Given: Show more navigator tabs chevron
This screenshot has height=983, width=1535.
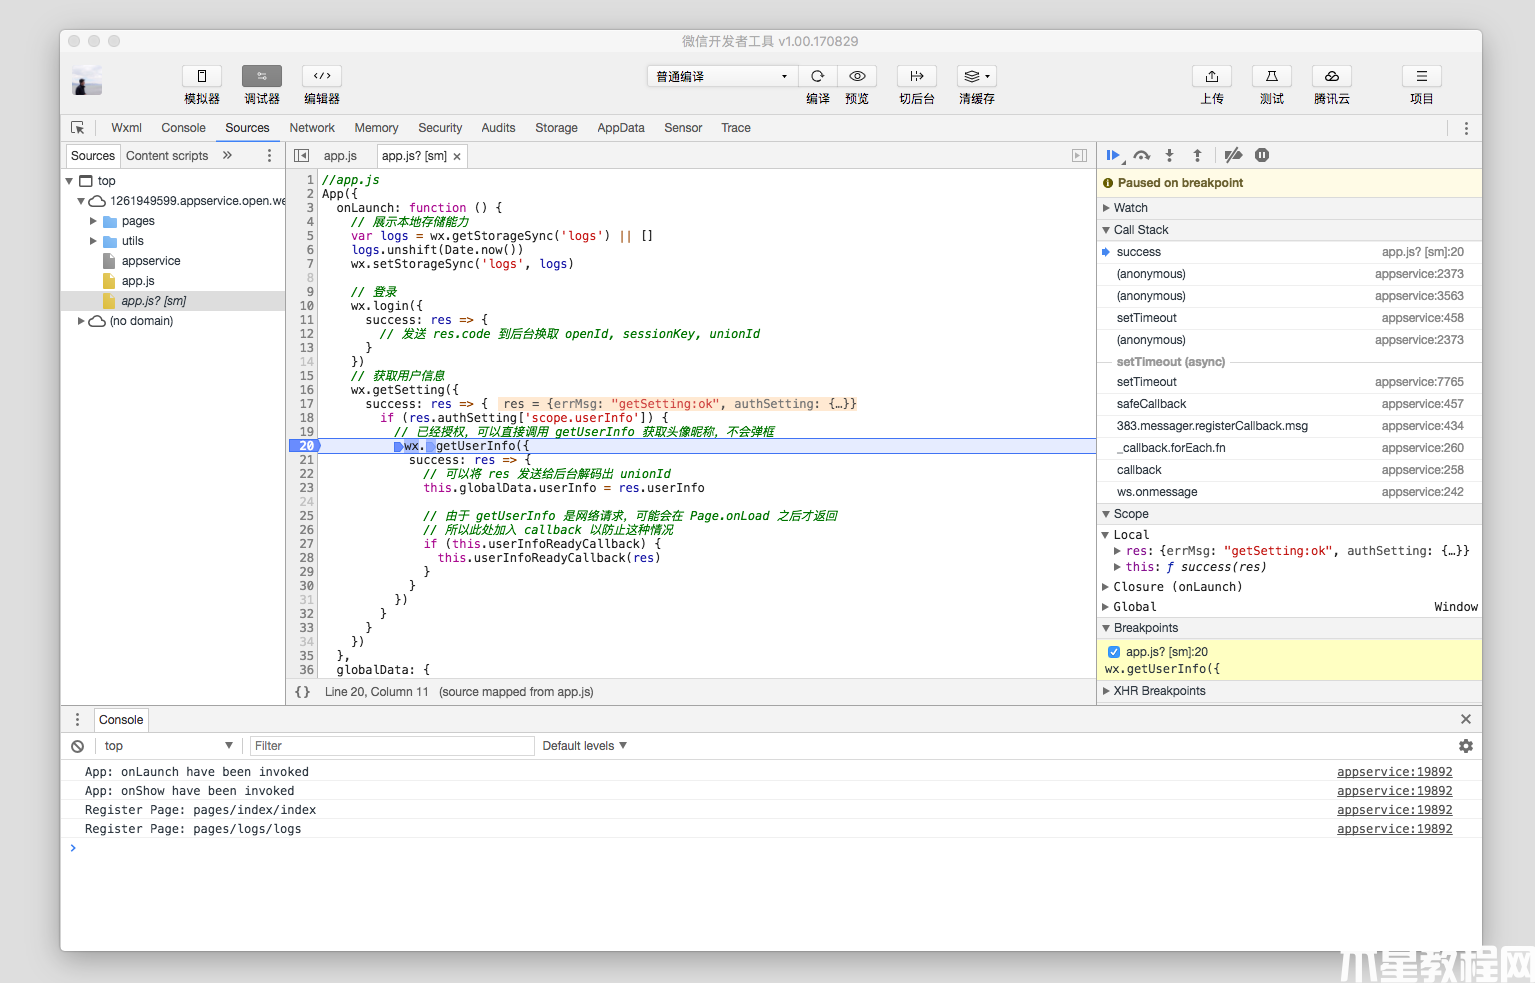Looking at the screenshot, I should click(227, 156).
